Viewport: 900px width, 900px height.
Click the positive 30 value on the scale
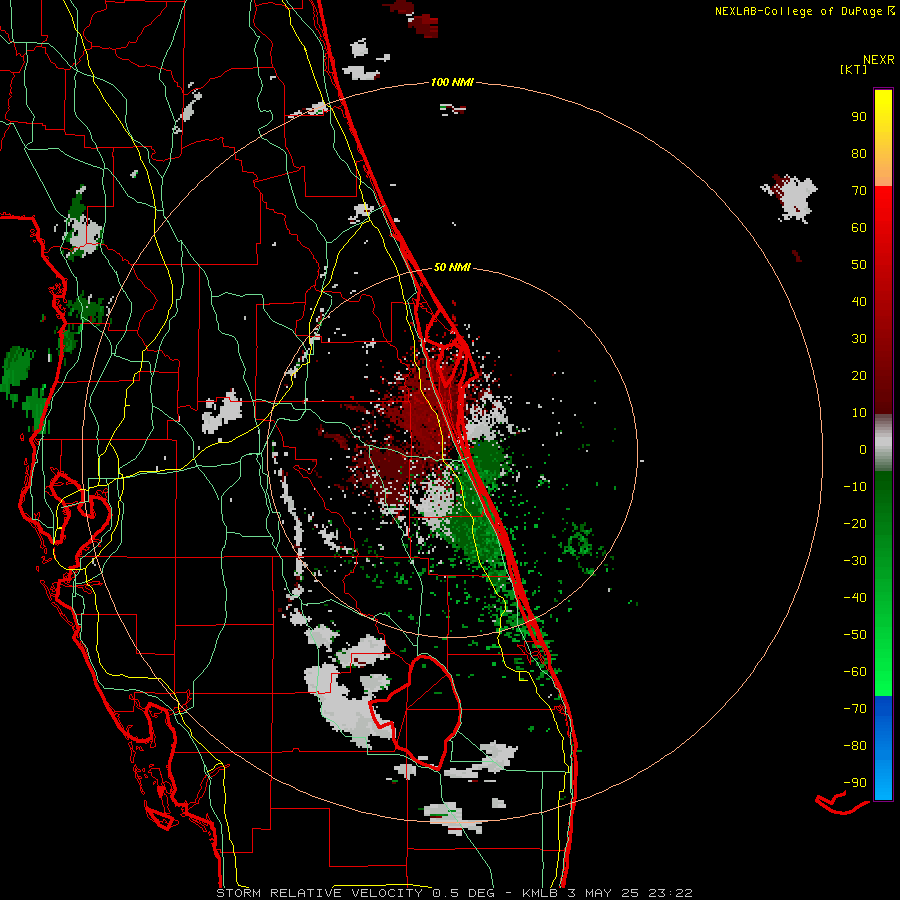pos(859,339)
